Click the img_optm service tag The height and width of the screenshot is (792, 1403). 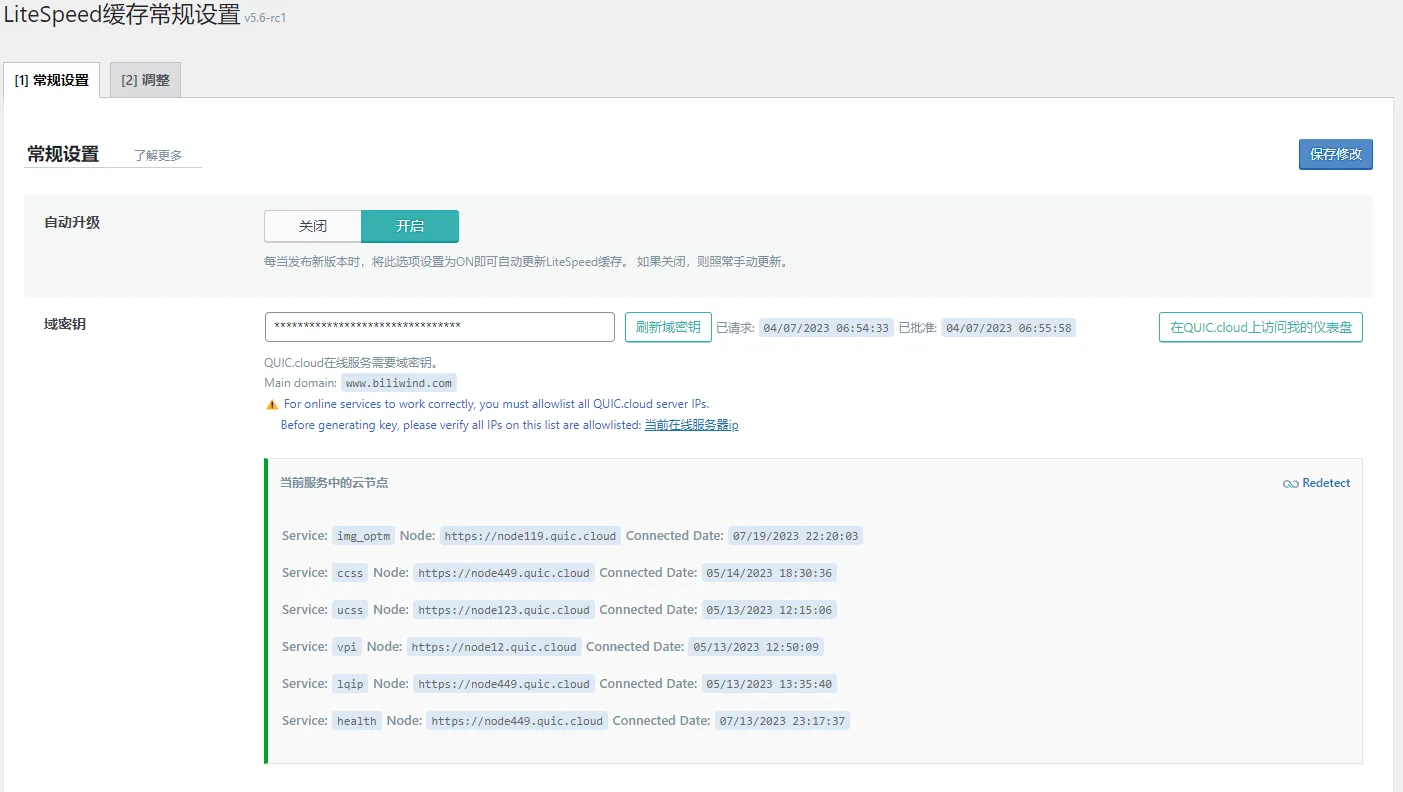pyautogui.click(x=364, y=536)
